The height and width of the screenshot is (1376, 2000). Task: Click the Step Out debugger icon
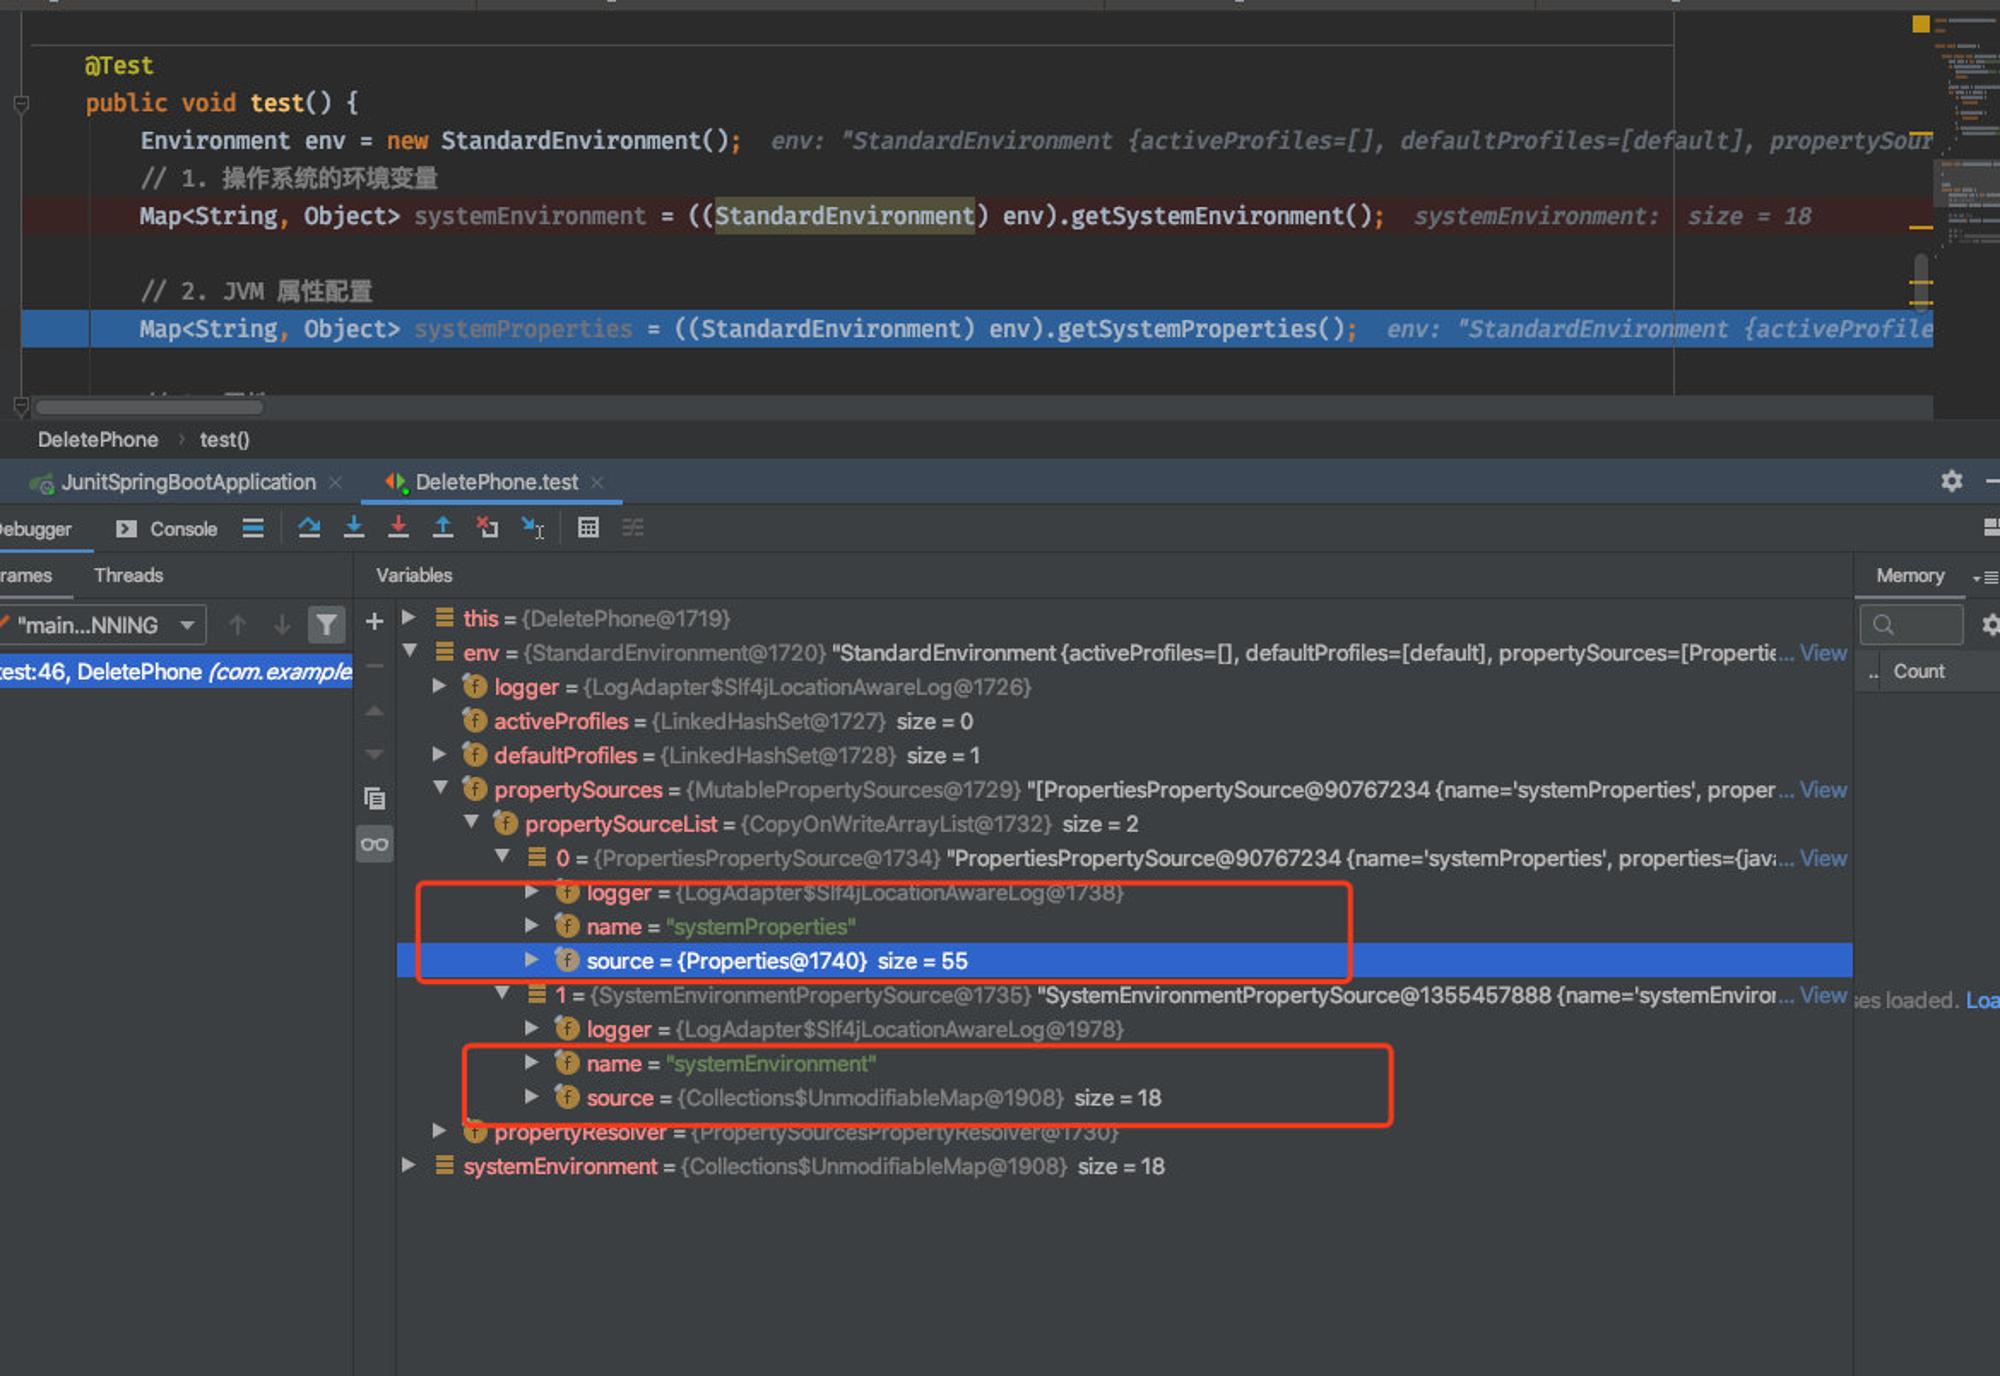pos(443,527)
